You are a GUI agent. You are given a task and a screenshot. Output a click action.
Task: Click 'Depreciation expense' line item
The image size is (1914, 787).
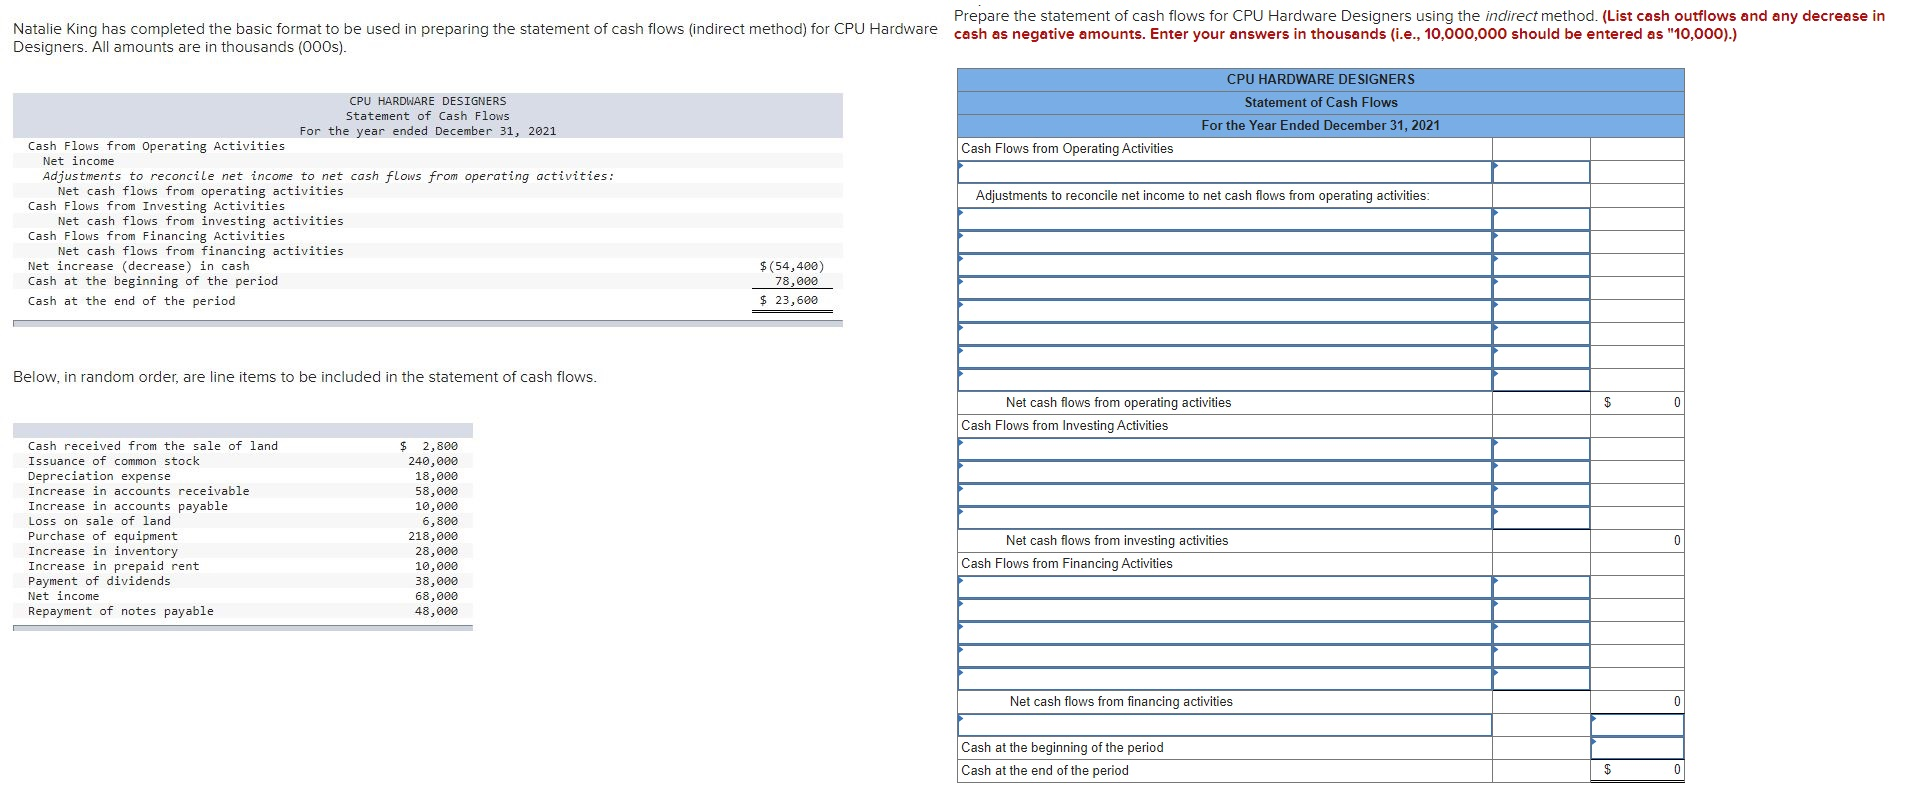(x=99, y=476)
